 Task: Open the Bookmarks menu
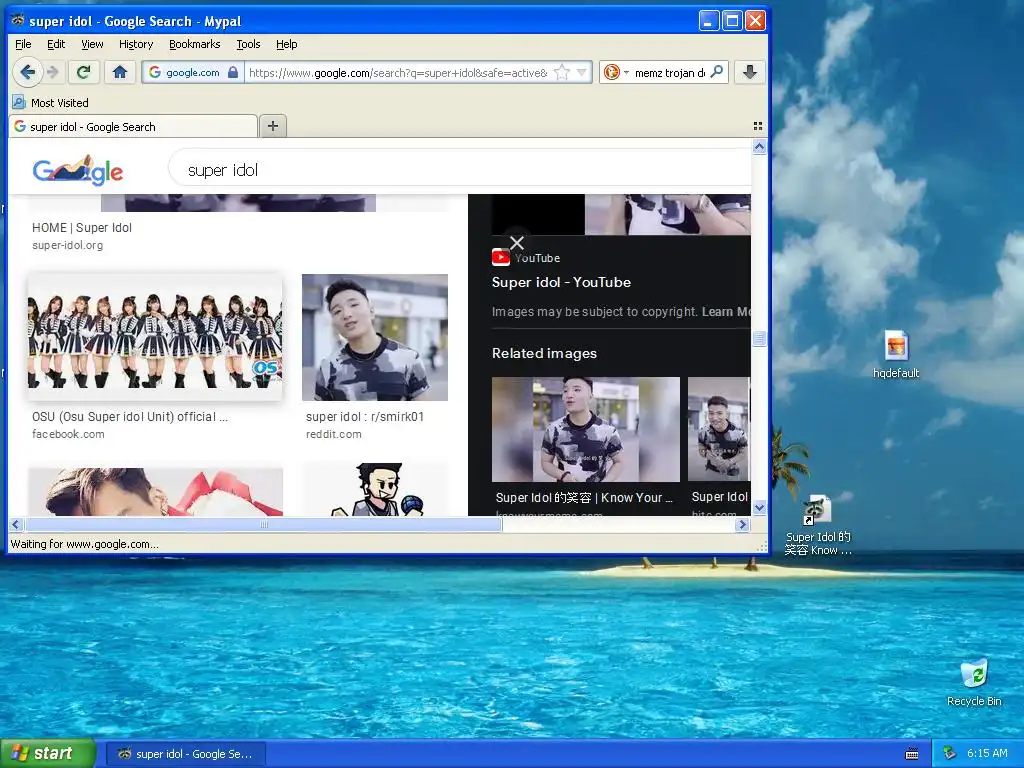(195, 44)
